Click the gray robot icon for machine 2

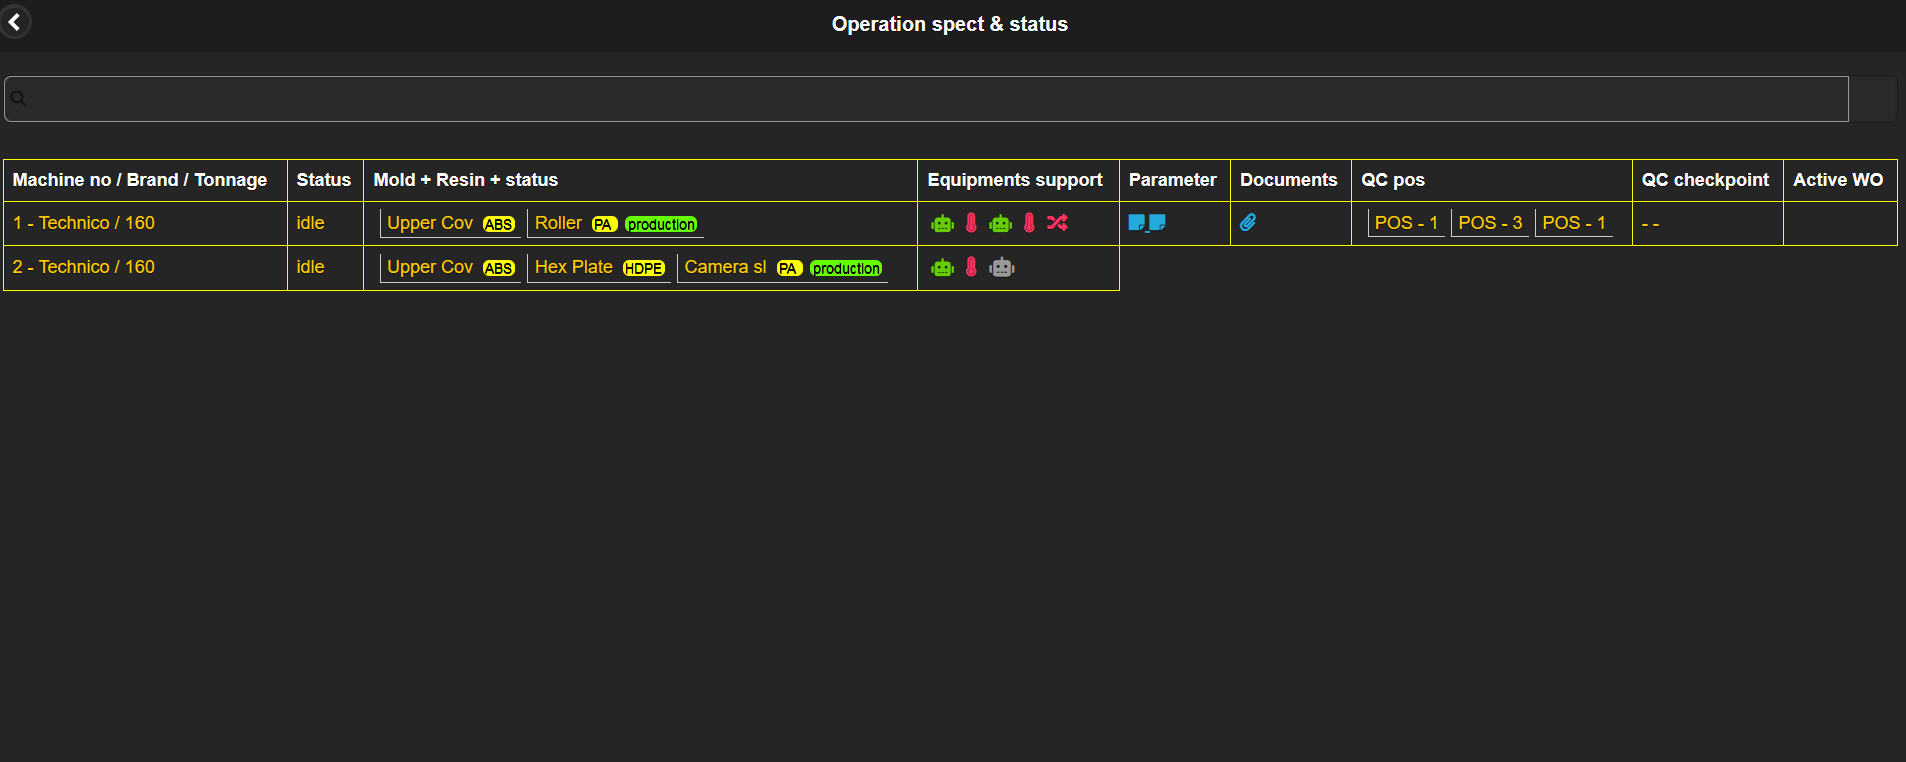(1001, 267)
